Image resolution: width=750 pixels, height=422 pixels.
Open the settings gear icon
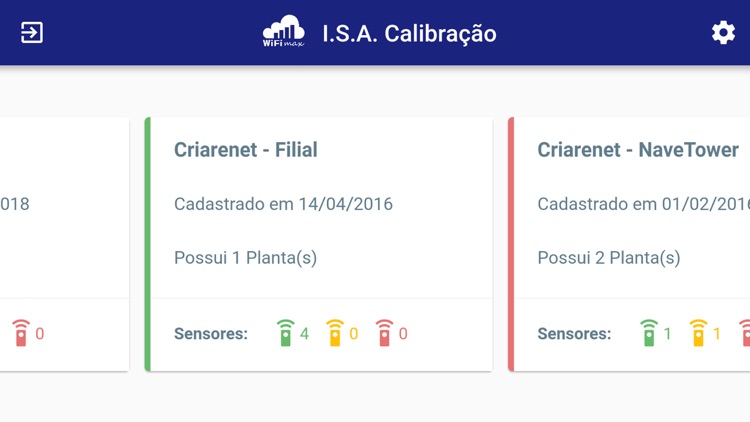pyautogui.click(x=723, y=33)
